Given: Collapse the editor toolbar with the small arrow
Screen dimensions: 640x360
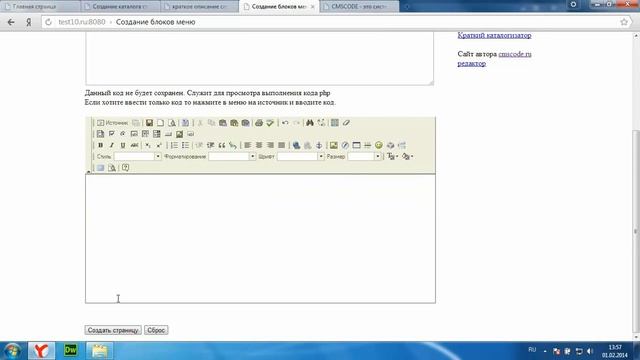Looking at the screenshot, I should 89,171.
